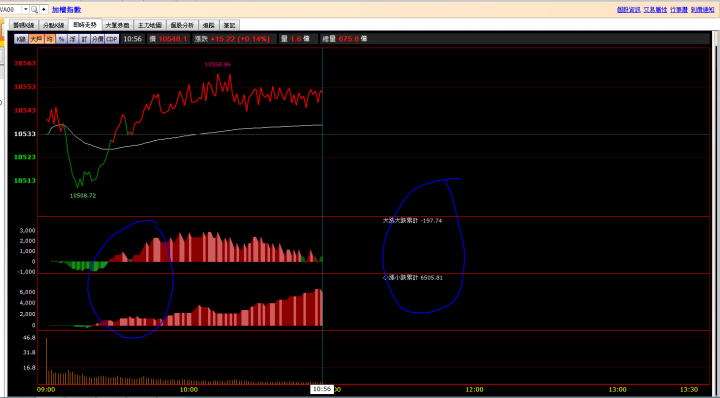Click the 大漲大跌累計 -197.74 label

pos(412,220)
